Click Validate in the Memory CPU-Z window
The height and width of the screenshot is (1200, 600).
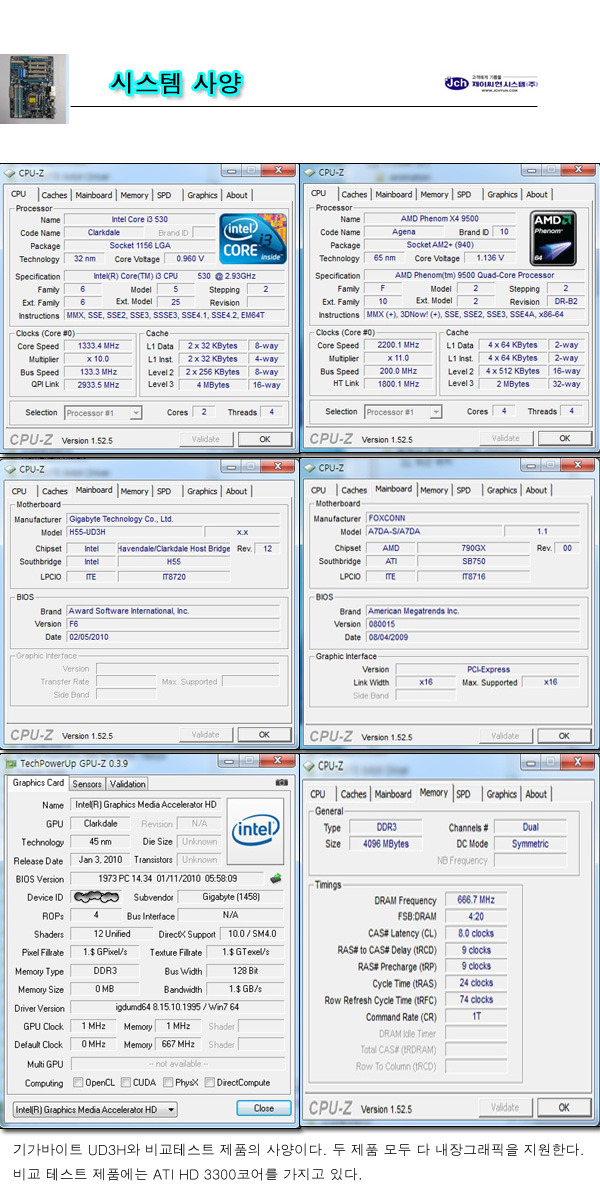point(505,1107)
